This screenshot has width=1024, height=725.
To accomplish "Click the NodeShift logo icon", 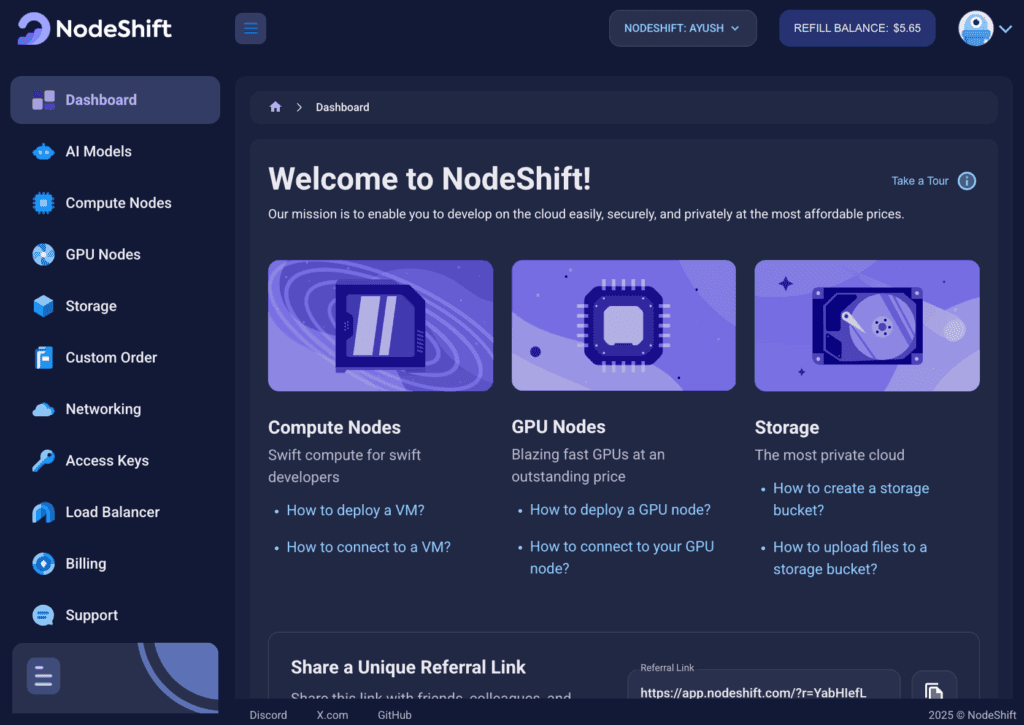I will (34, 29).
